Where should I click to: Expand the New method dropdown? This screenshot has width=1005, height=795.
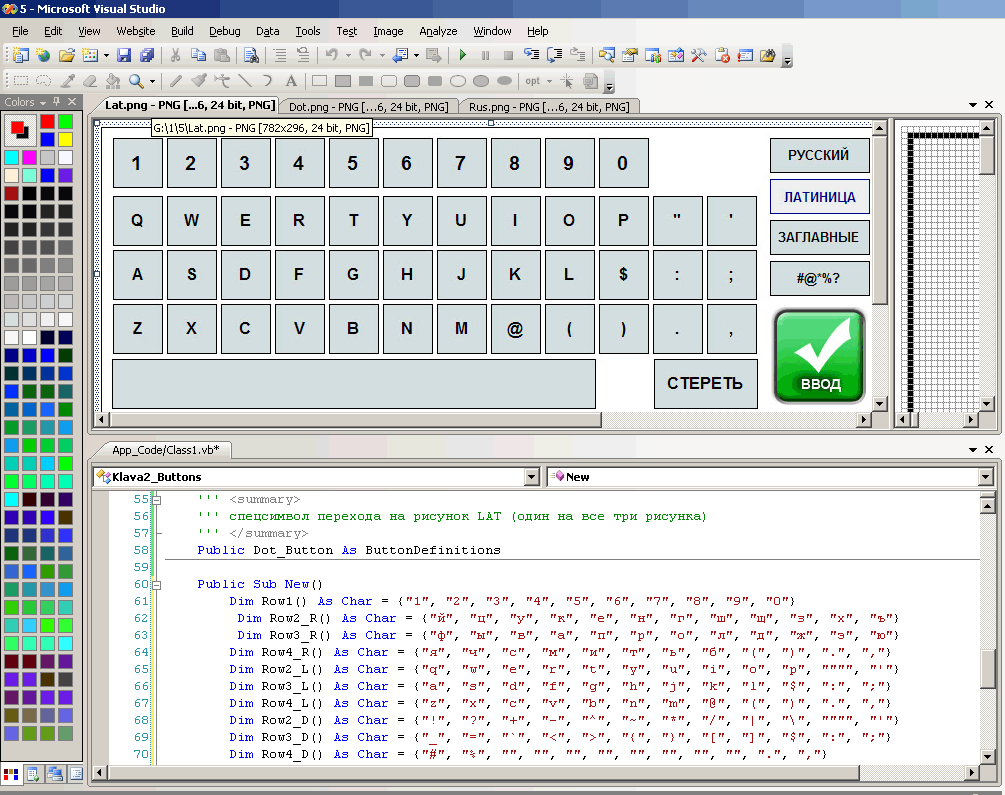[x=985, y=477]
